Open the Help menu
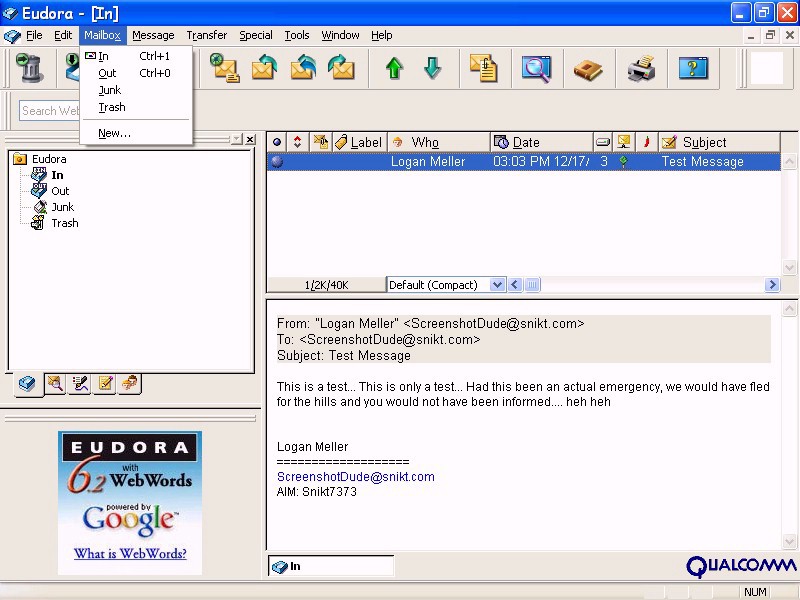Viewport: 800px width, 600px height. click(x=382, y=35)
